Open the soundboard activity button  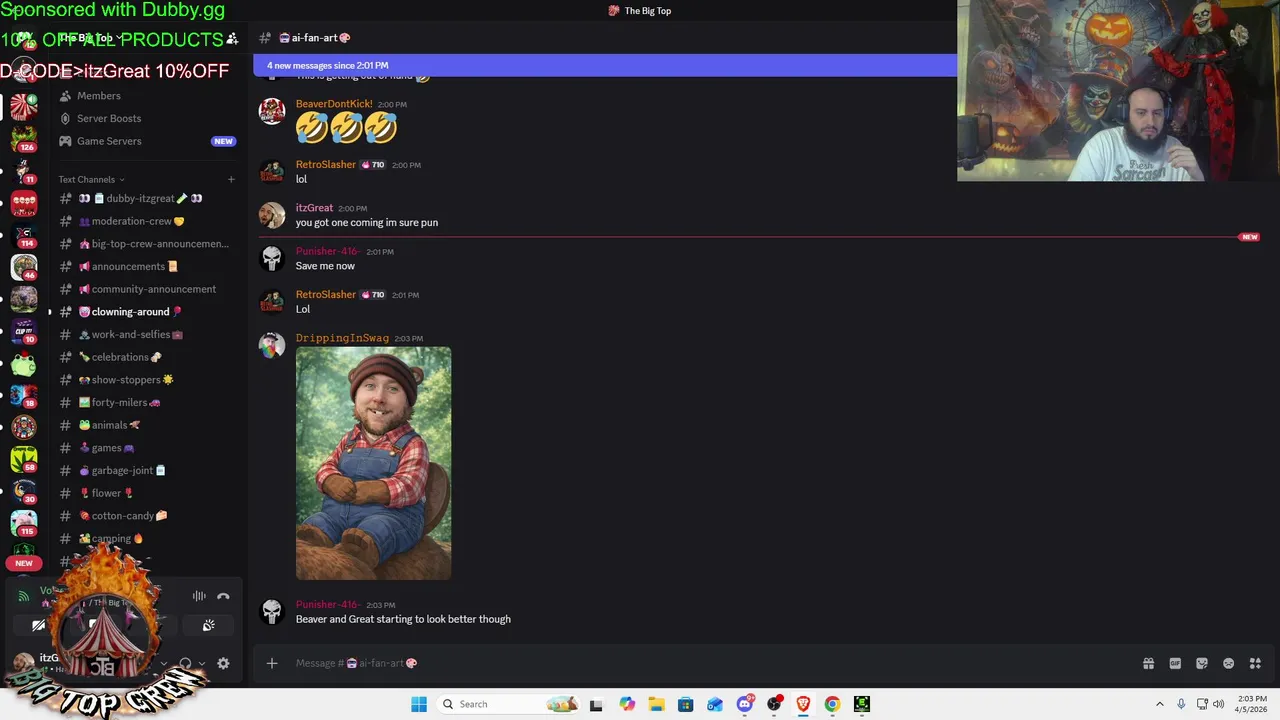208,625
